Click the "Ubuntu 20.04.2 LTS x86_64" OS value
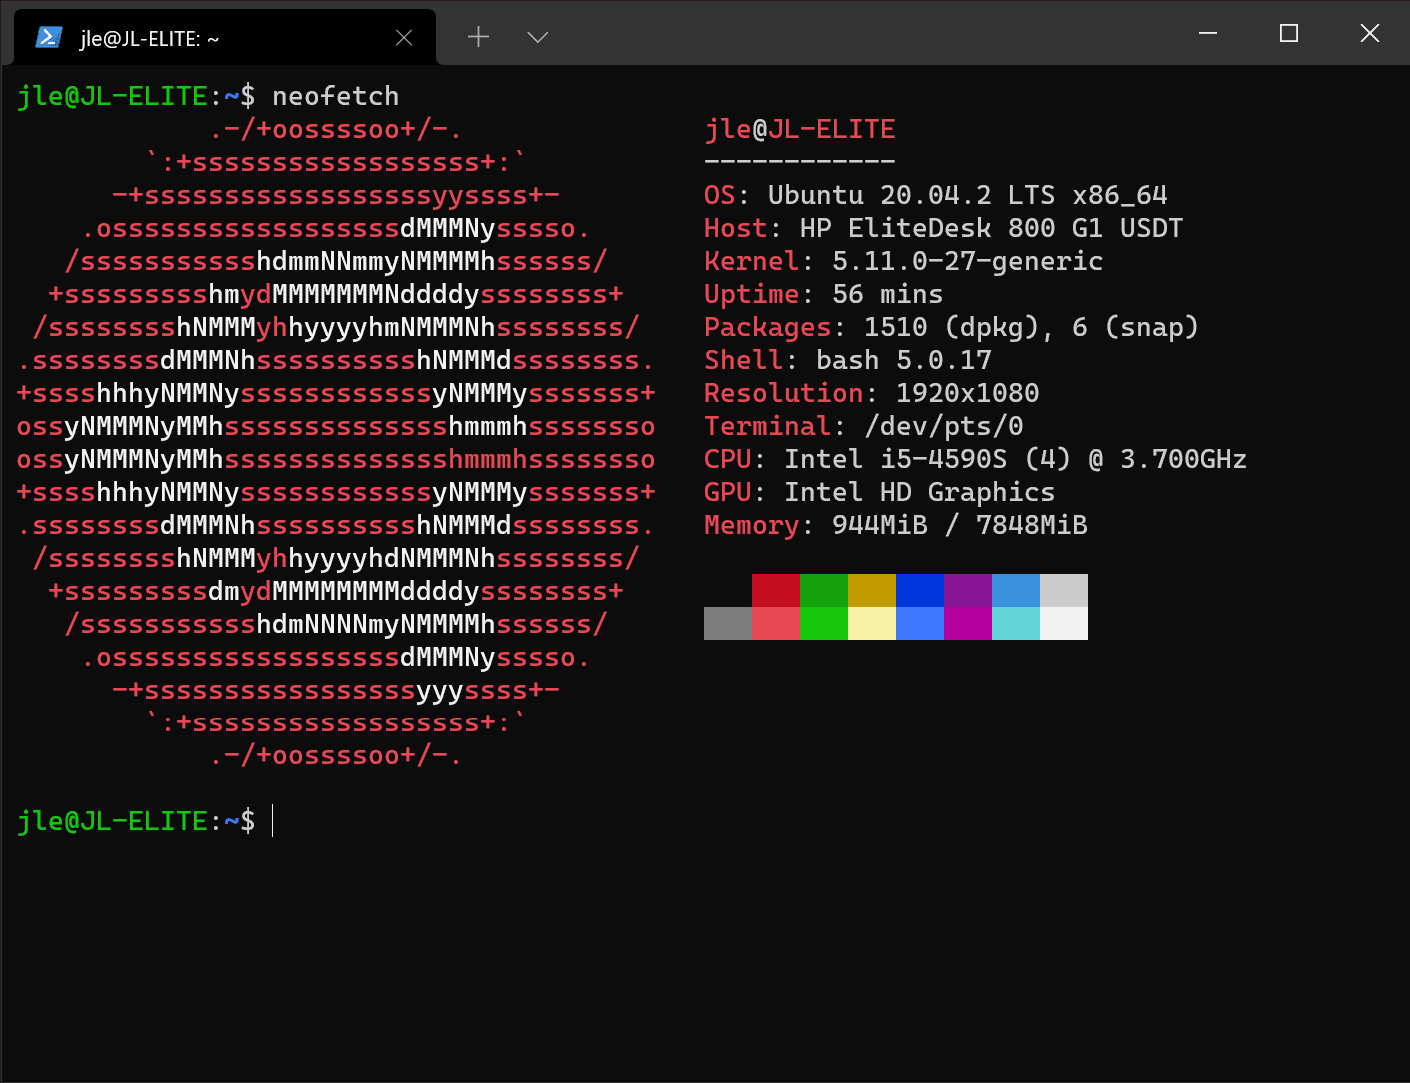Image resolution: width=1410 pixels, height=1083 pixels. pos(968,195)
